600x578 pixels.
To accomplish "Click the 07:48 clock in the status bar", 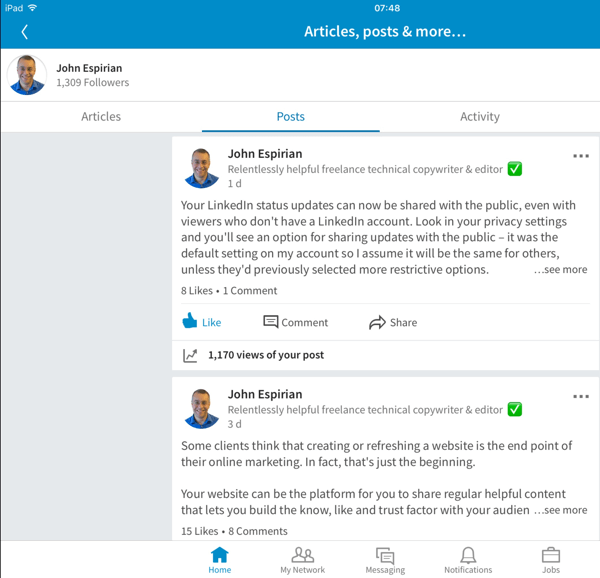I will (387, 8).
